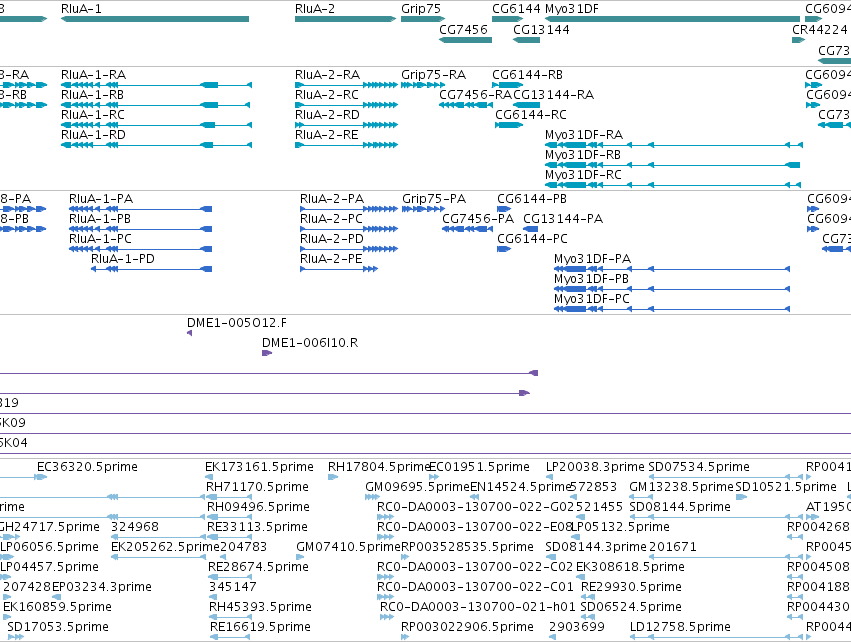Click transcript label RluA-2-RE
Viewport: 851px width, 642px height.
coord(327,135)
